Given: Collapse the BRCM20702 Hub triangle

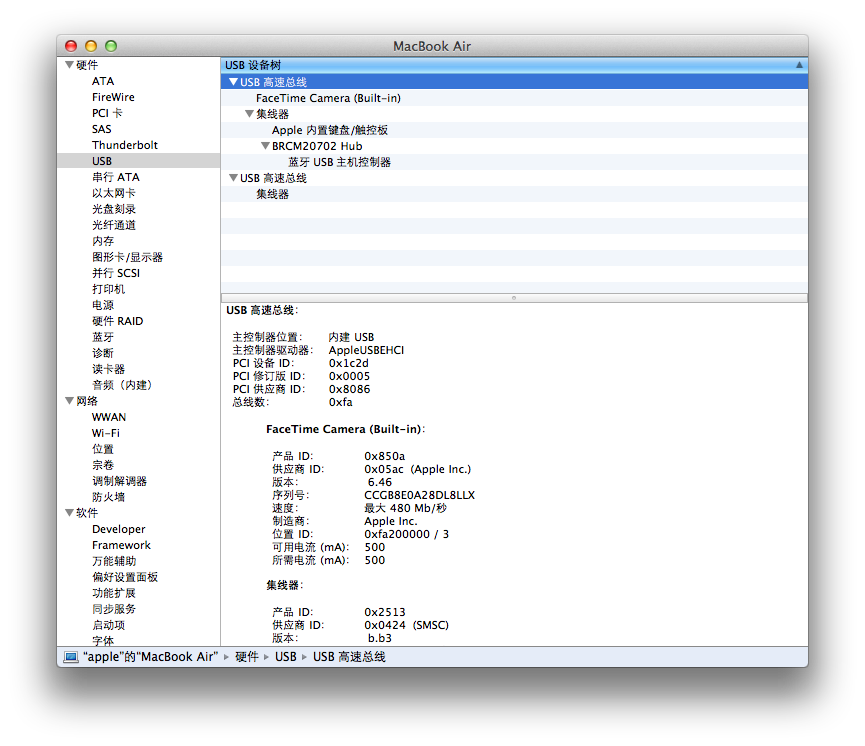Looking at the screenshot, I should pyautogui.click(x=265, y=146).
